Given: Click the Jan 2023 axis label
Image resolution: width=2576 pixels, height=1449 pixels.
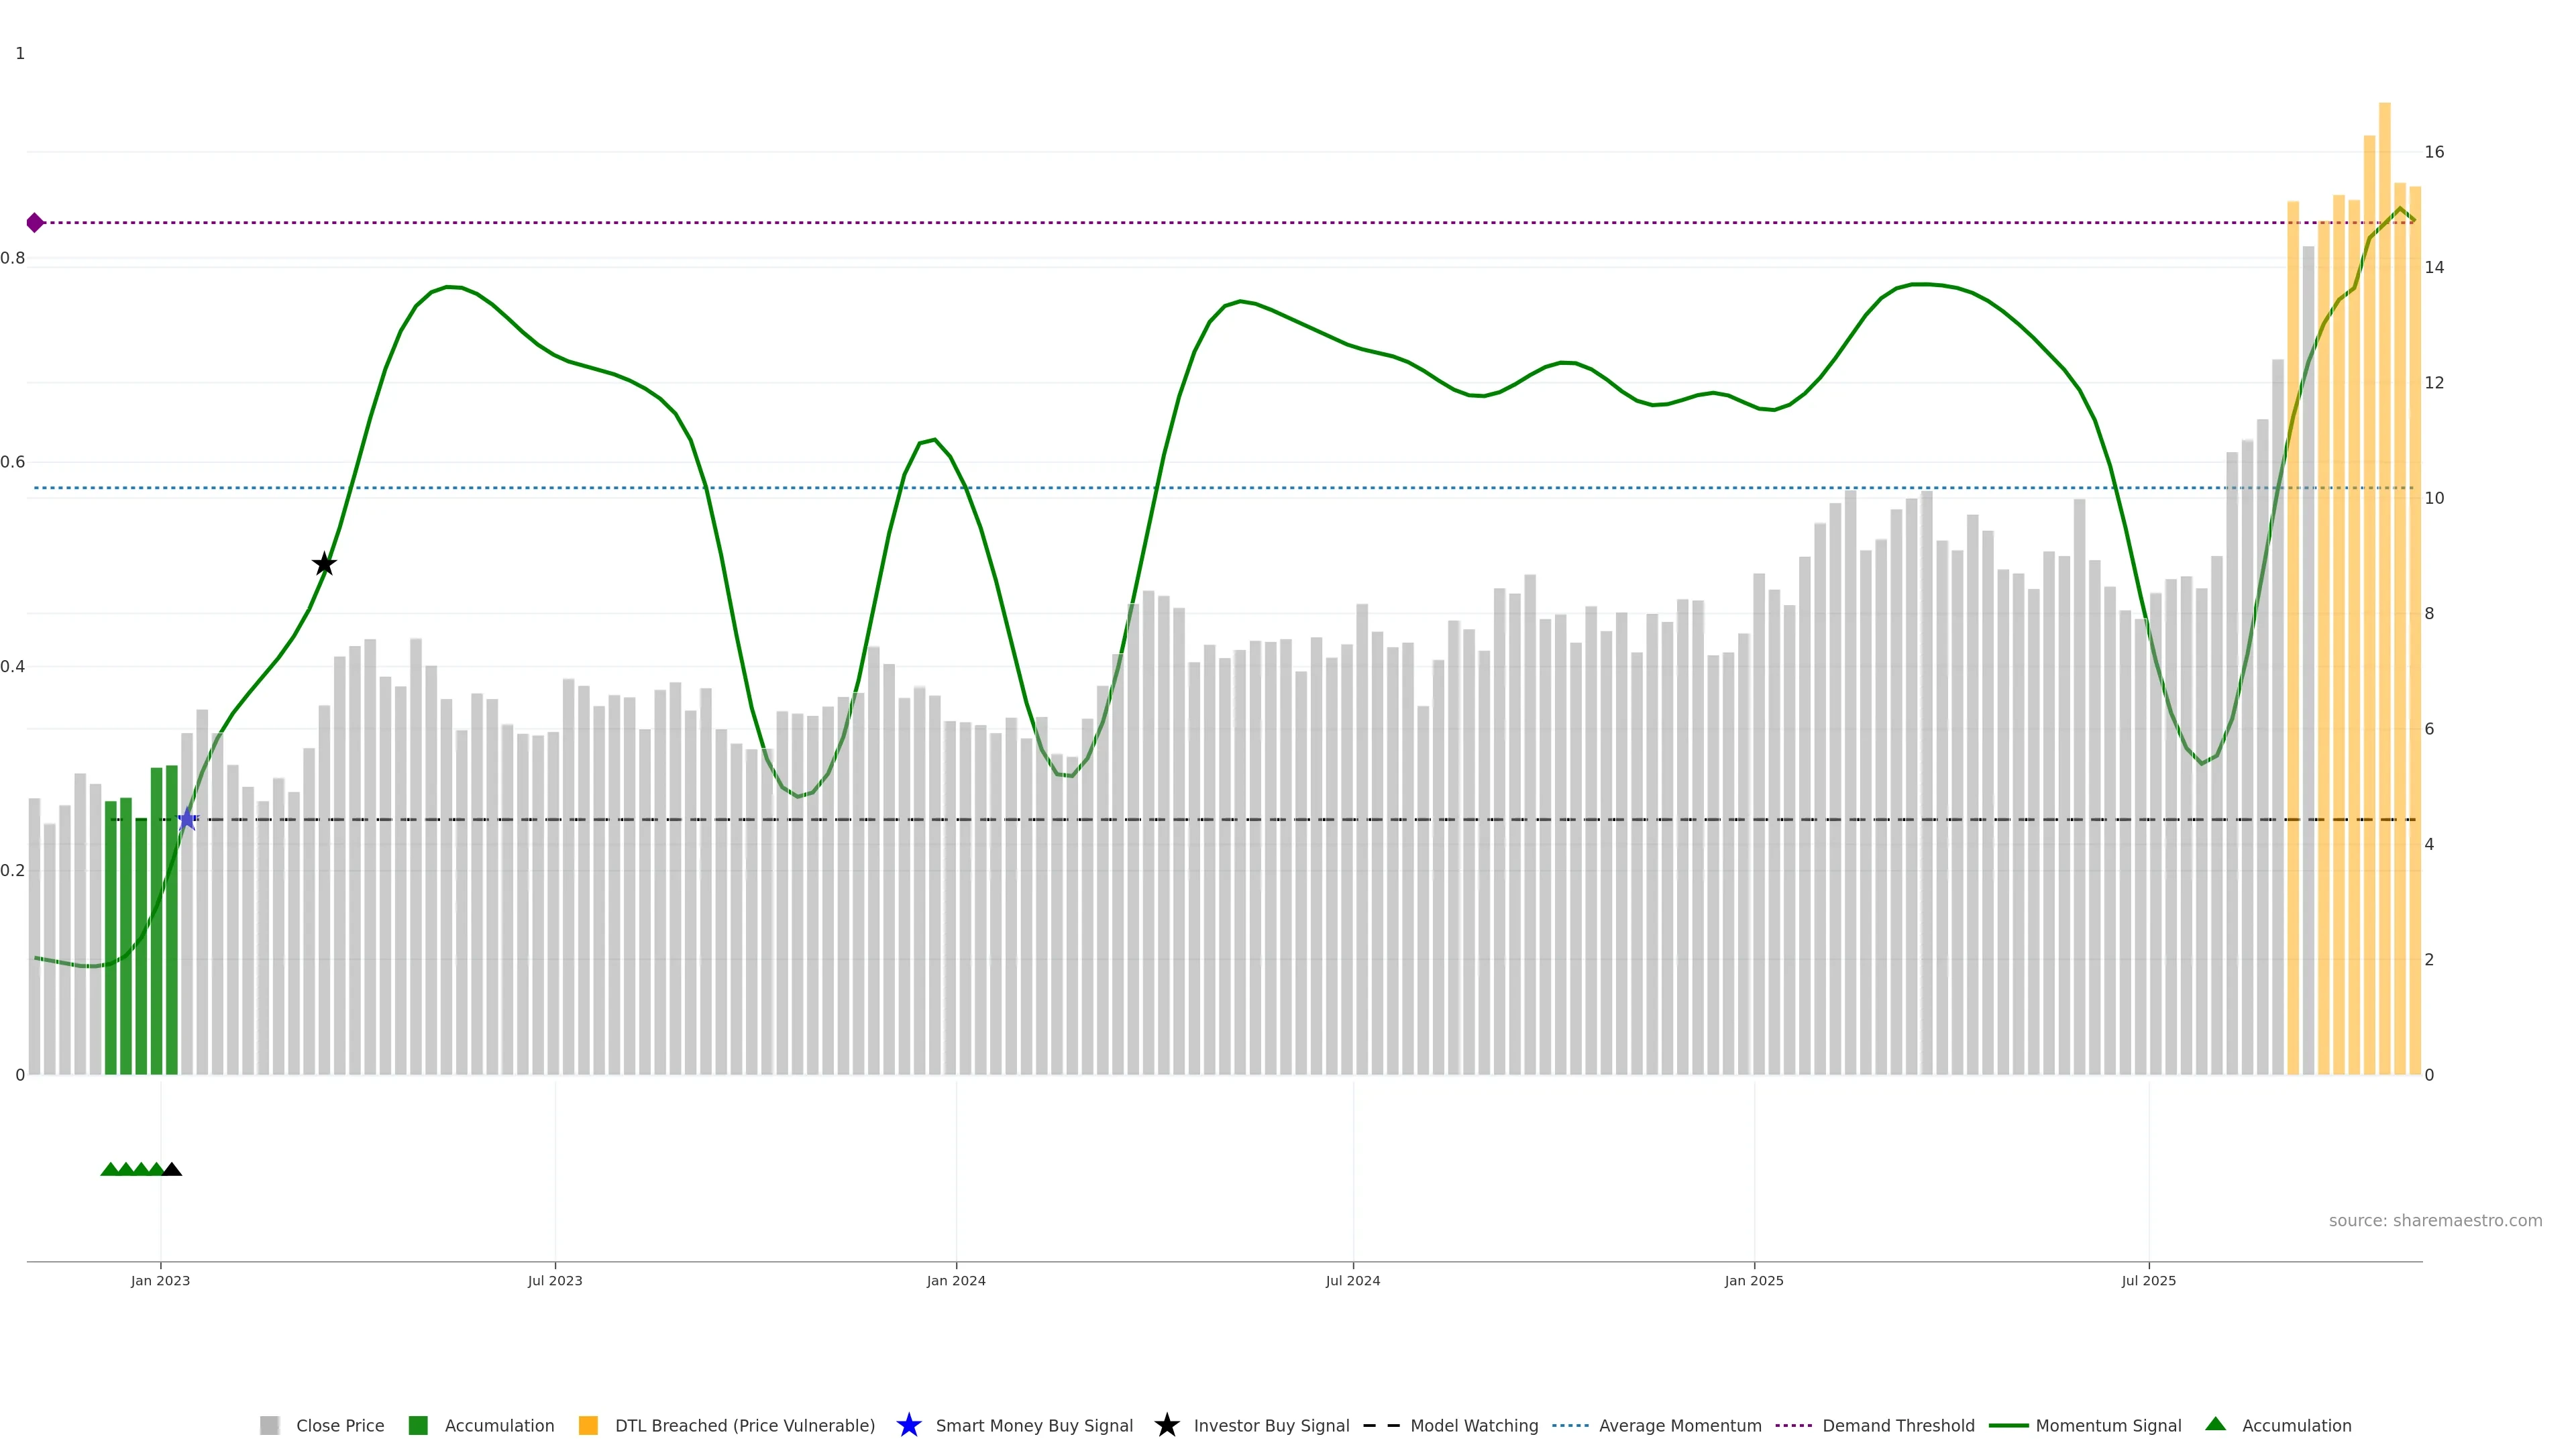Looking at the screenshot, I should click(160, 1281).
